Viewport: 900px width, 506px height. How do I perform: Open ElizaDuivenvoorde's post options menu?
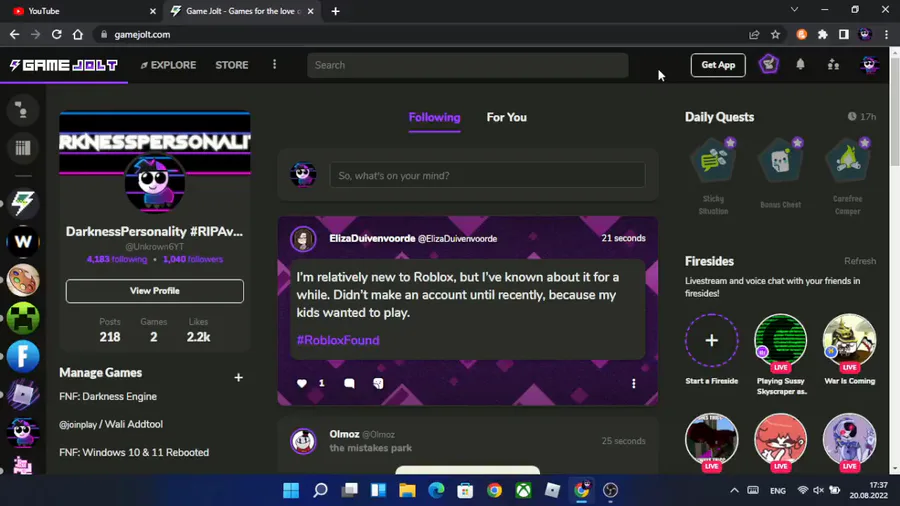click(x=634, y=383)
